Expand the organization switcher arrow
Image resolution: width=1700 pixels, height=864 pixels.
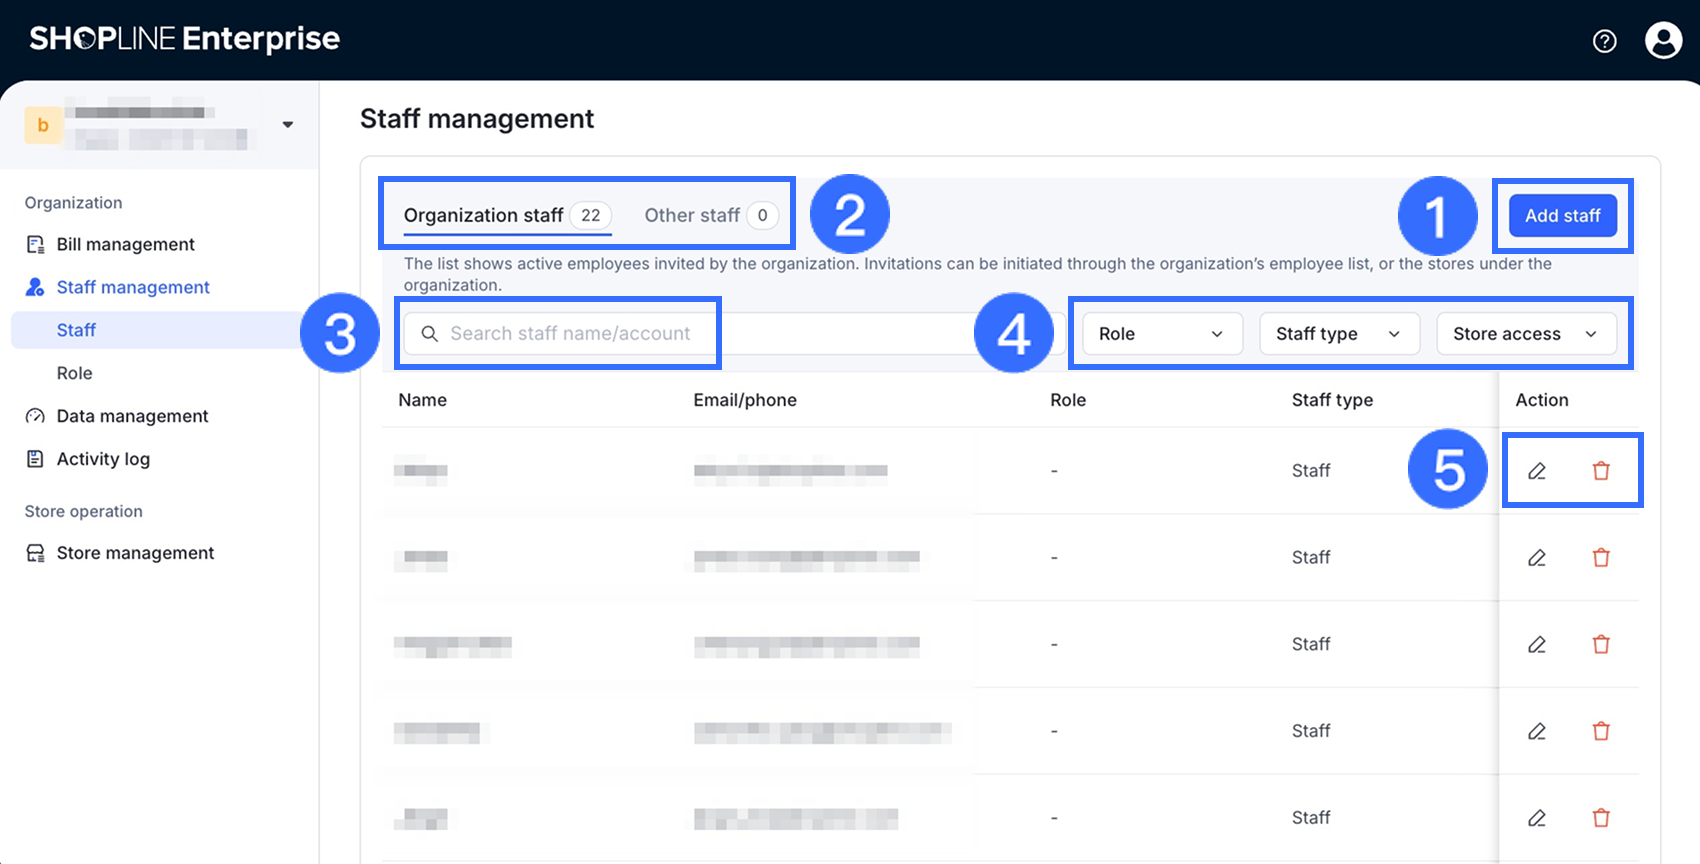tap(288, 125)
